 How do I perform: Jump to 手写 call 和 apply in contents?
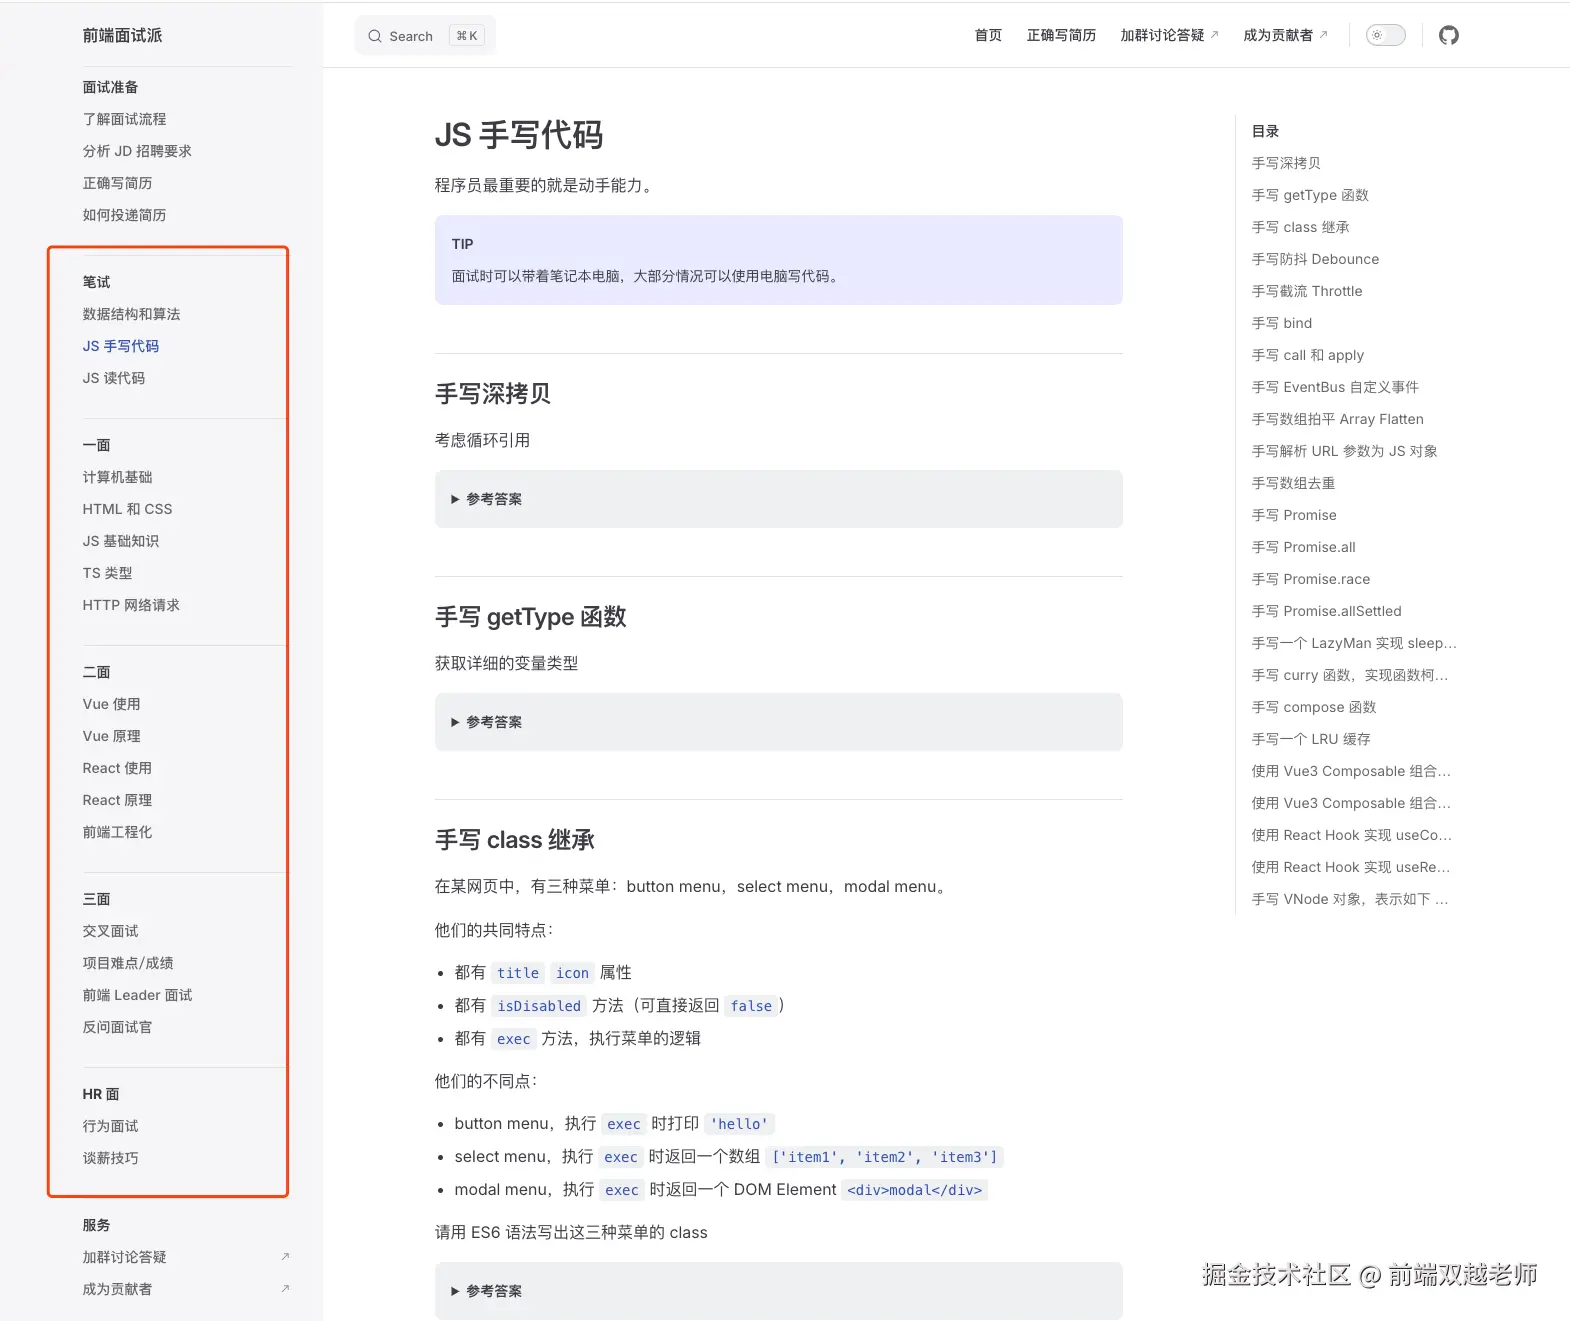point(1308,355)
